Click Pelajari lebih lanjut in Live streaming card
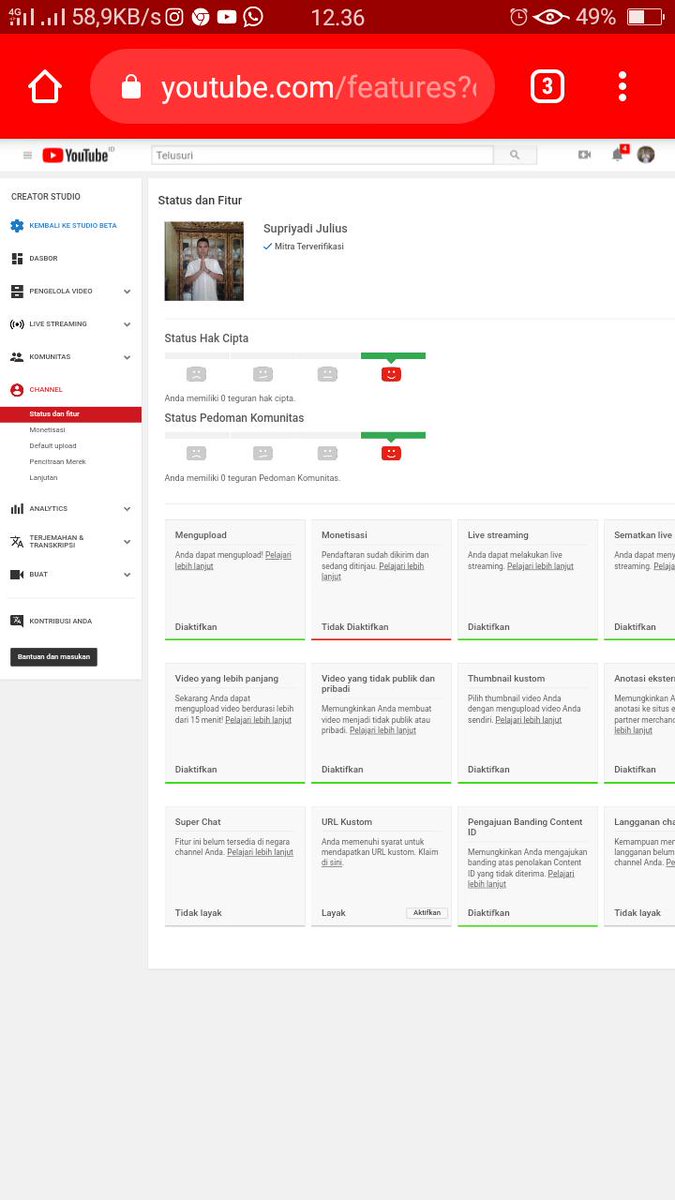The height and width of the screenshot is (1200, 675). coord(540,566)
